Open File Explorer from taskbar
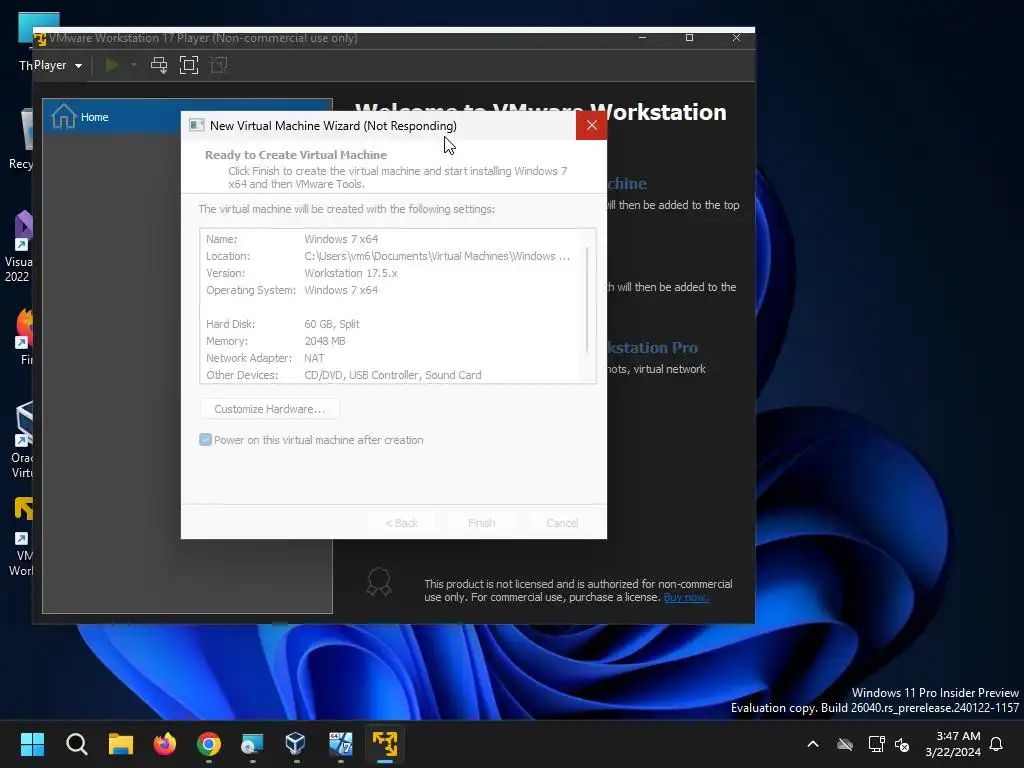The image size is (1024, 768). coord(121,744)
